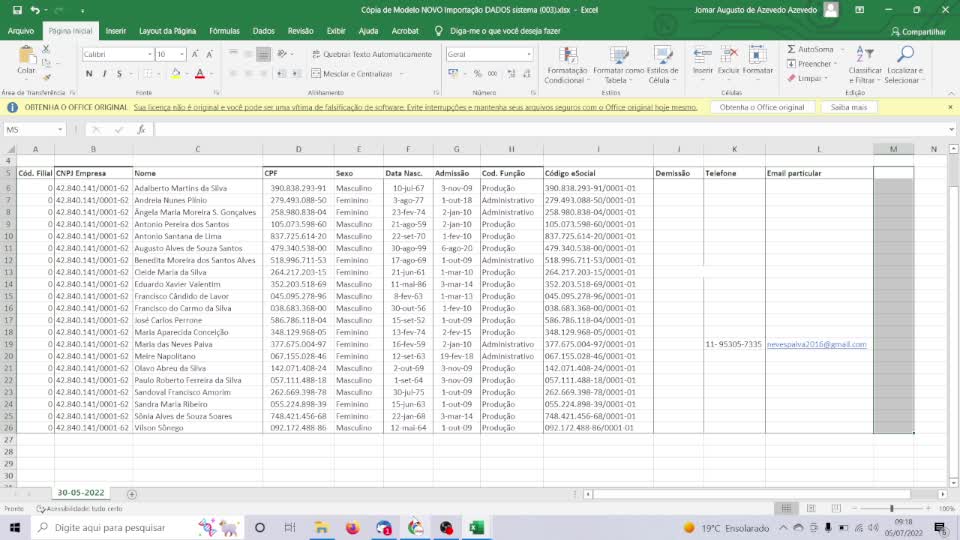Open the Limpar clear dropdown

(x=826, y=78)
